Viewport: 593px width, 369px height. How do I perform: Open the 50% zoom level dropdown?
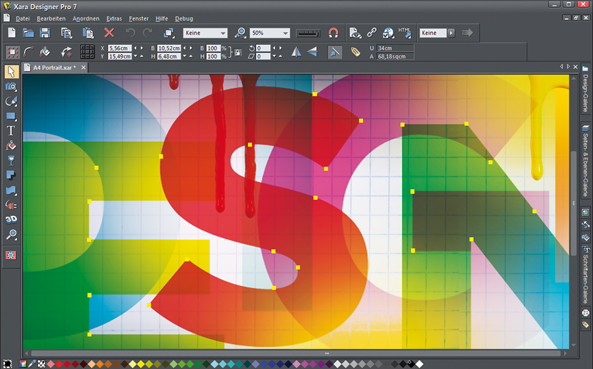click(270, 33)
